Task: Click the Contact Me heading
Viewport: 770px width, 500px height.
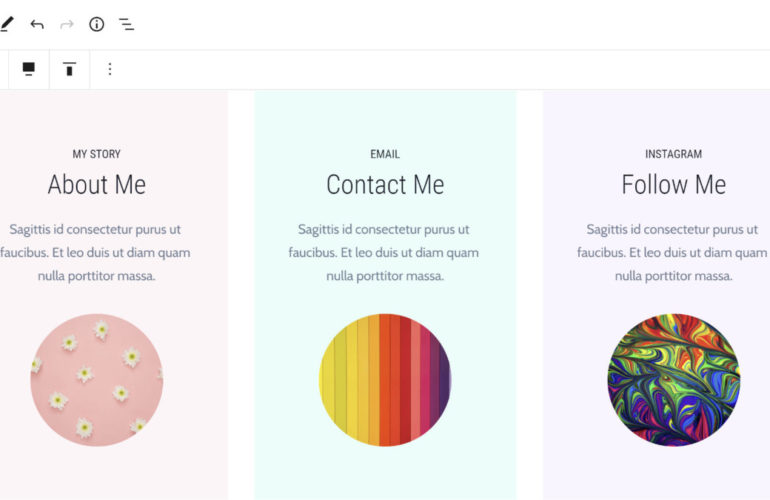Action: (x=385, y=185)
